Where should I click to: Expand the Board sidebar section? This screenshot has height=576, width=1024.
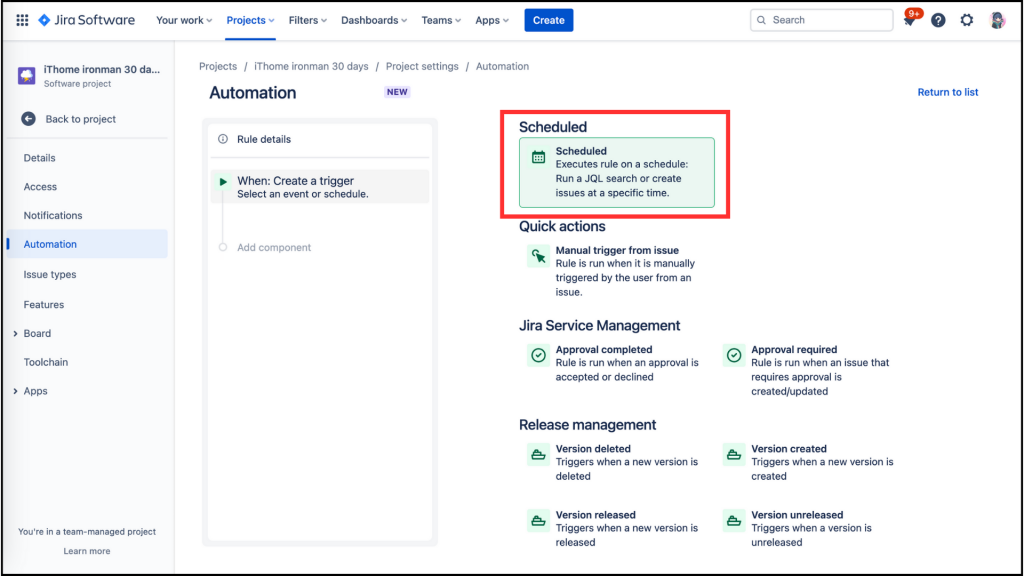pyautogui.click(x=16, y=334)
